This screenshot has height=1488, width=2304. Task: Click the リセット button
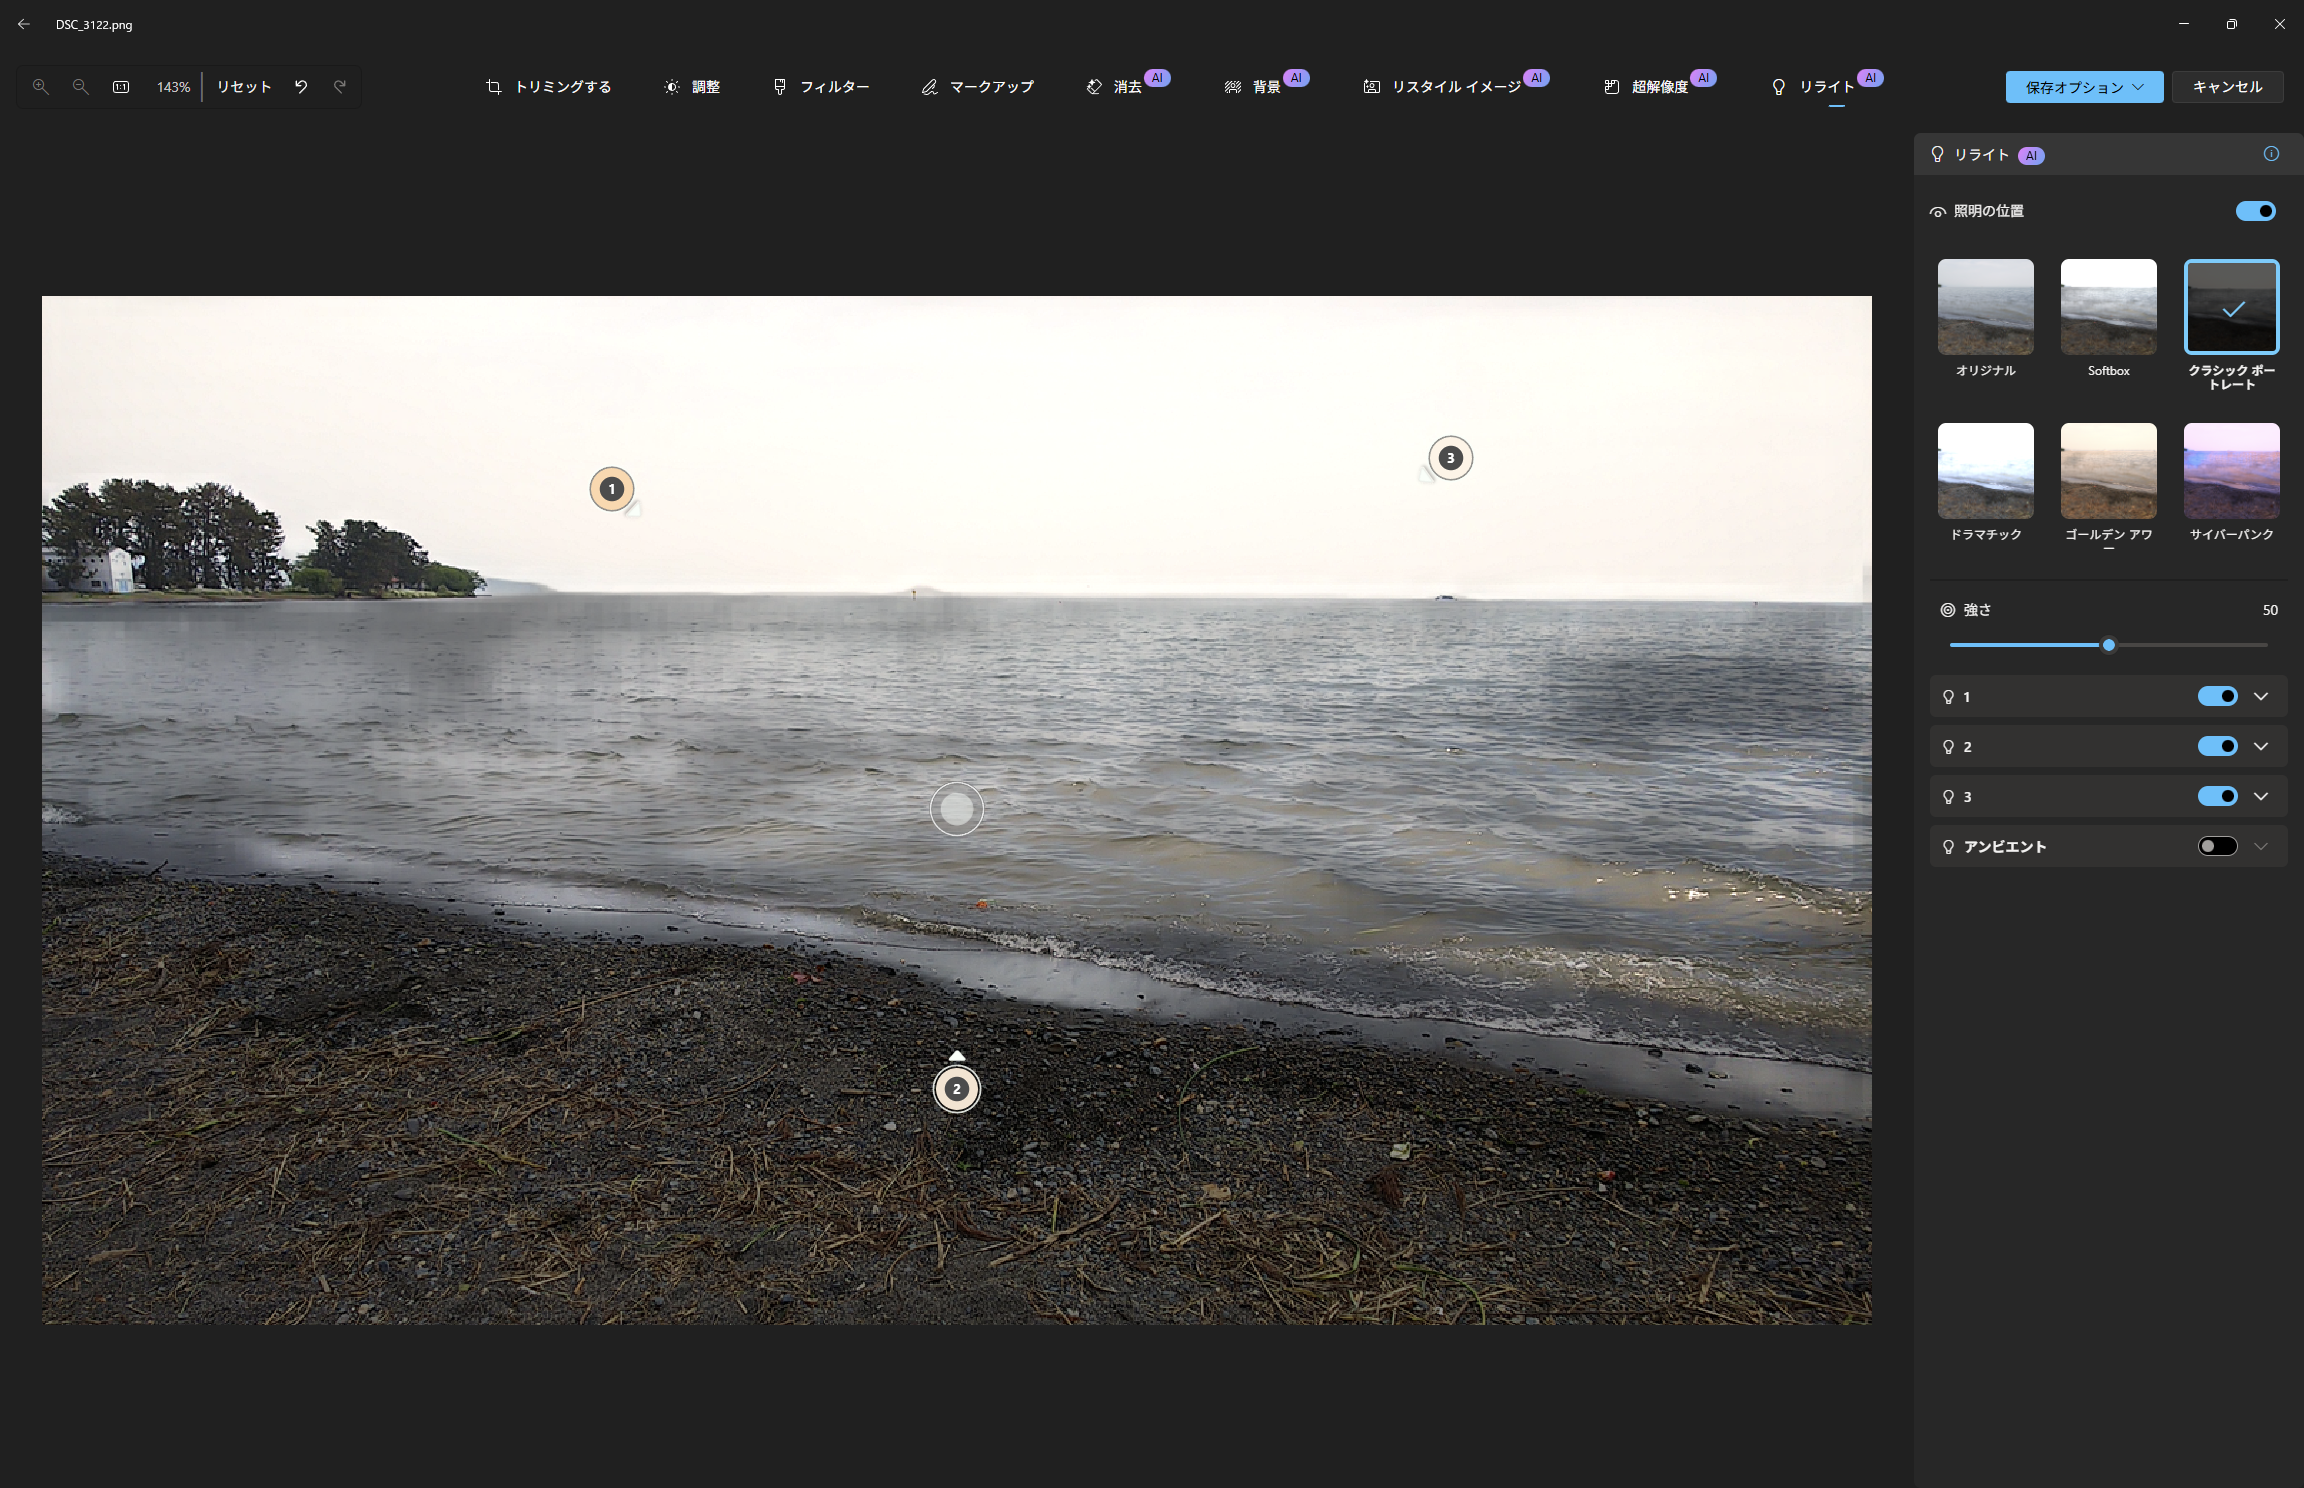coord(244,87)
